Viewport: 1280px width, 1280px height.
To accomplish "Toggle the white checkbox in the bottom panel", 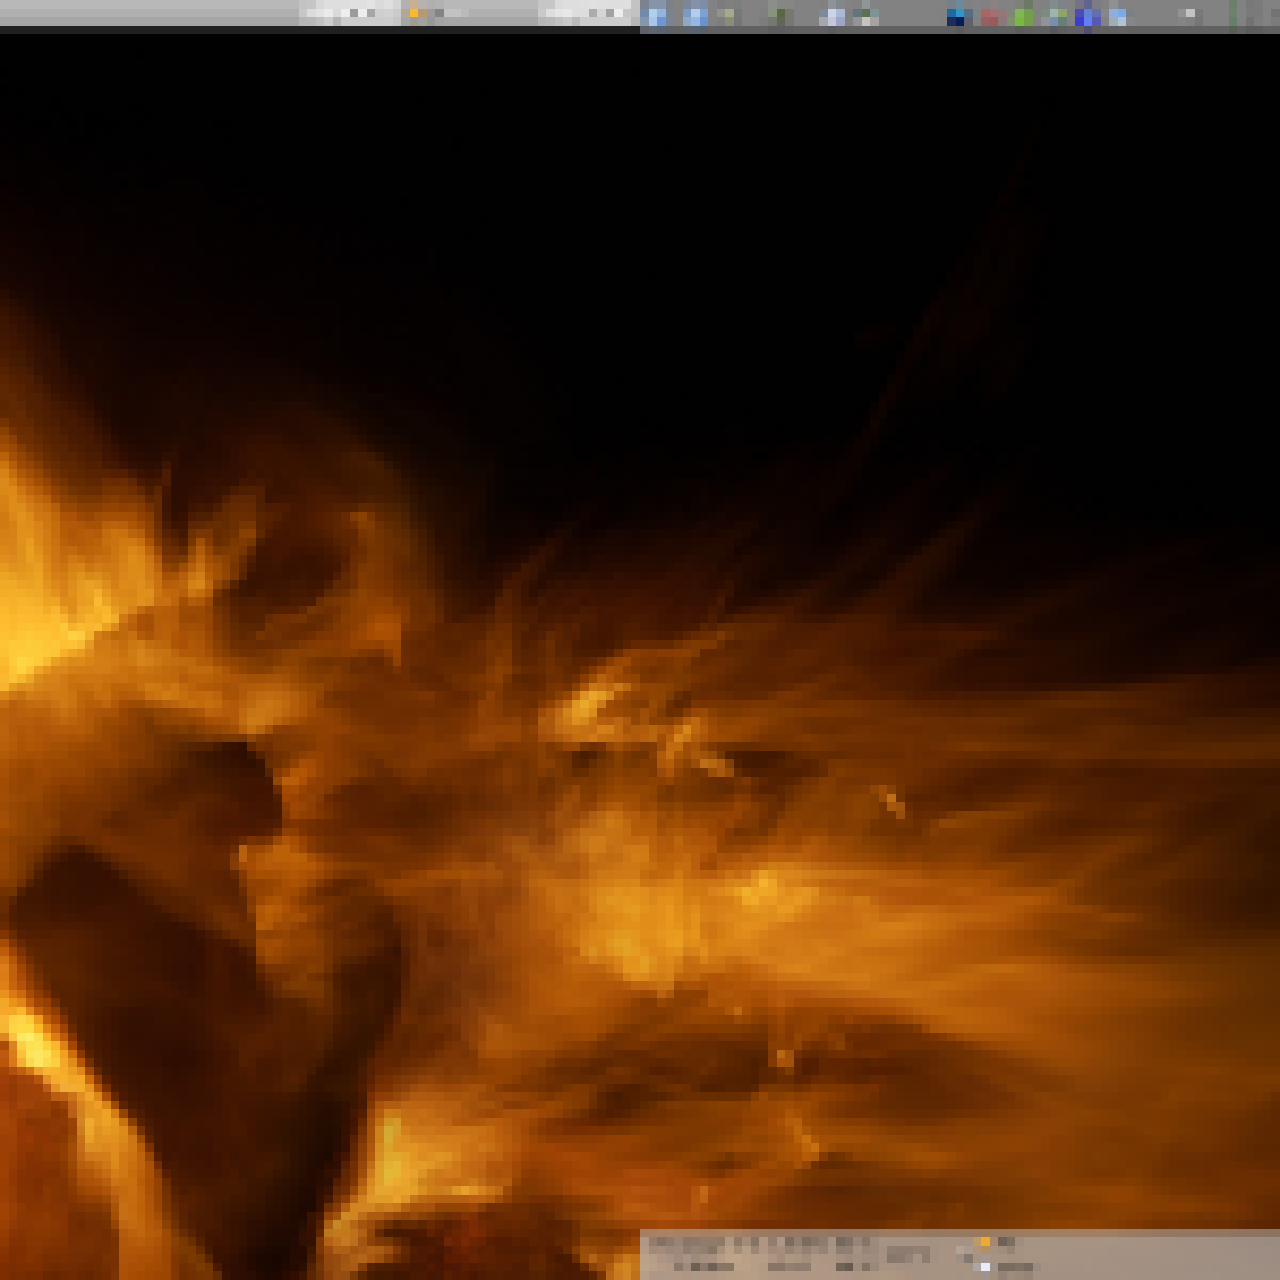I will [985, 1267].
